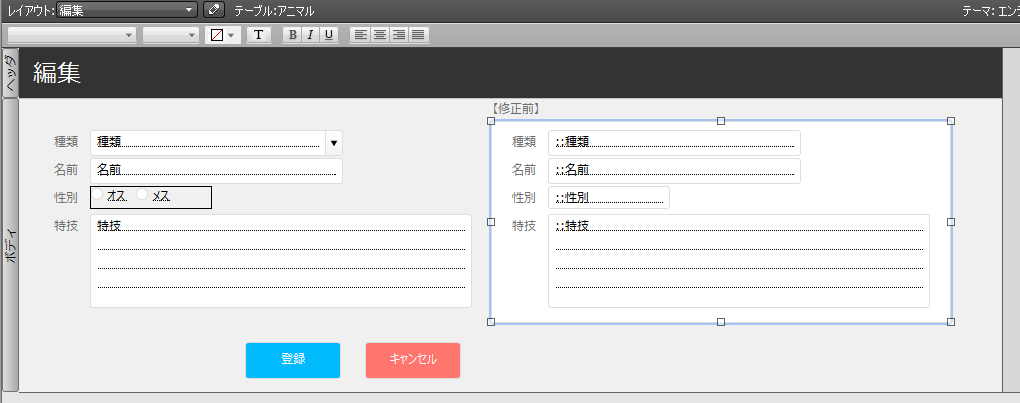Select the ボディ part tab
Viewport: 1020px width, 403px height.
[11, 246]
